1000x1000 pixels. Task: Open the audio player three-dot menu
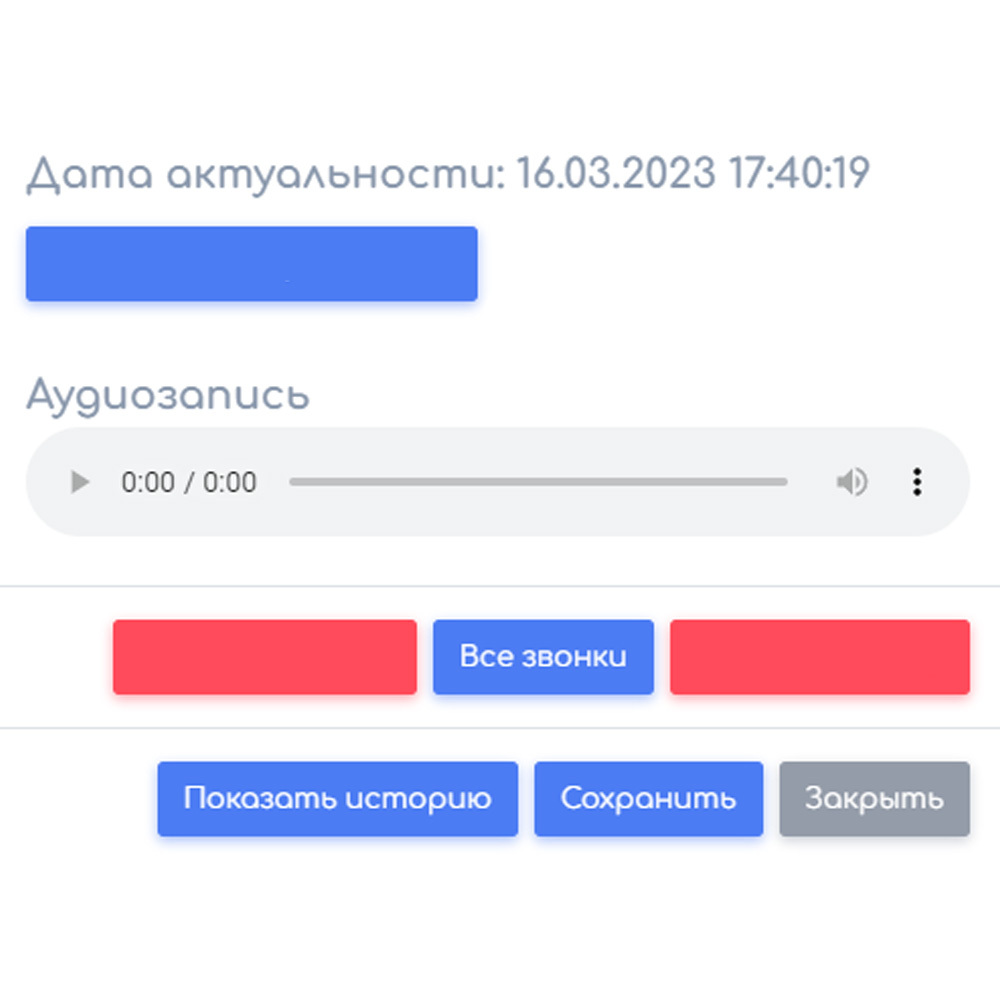[916, 483]
